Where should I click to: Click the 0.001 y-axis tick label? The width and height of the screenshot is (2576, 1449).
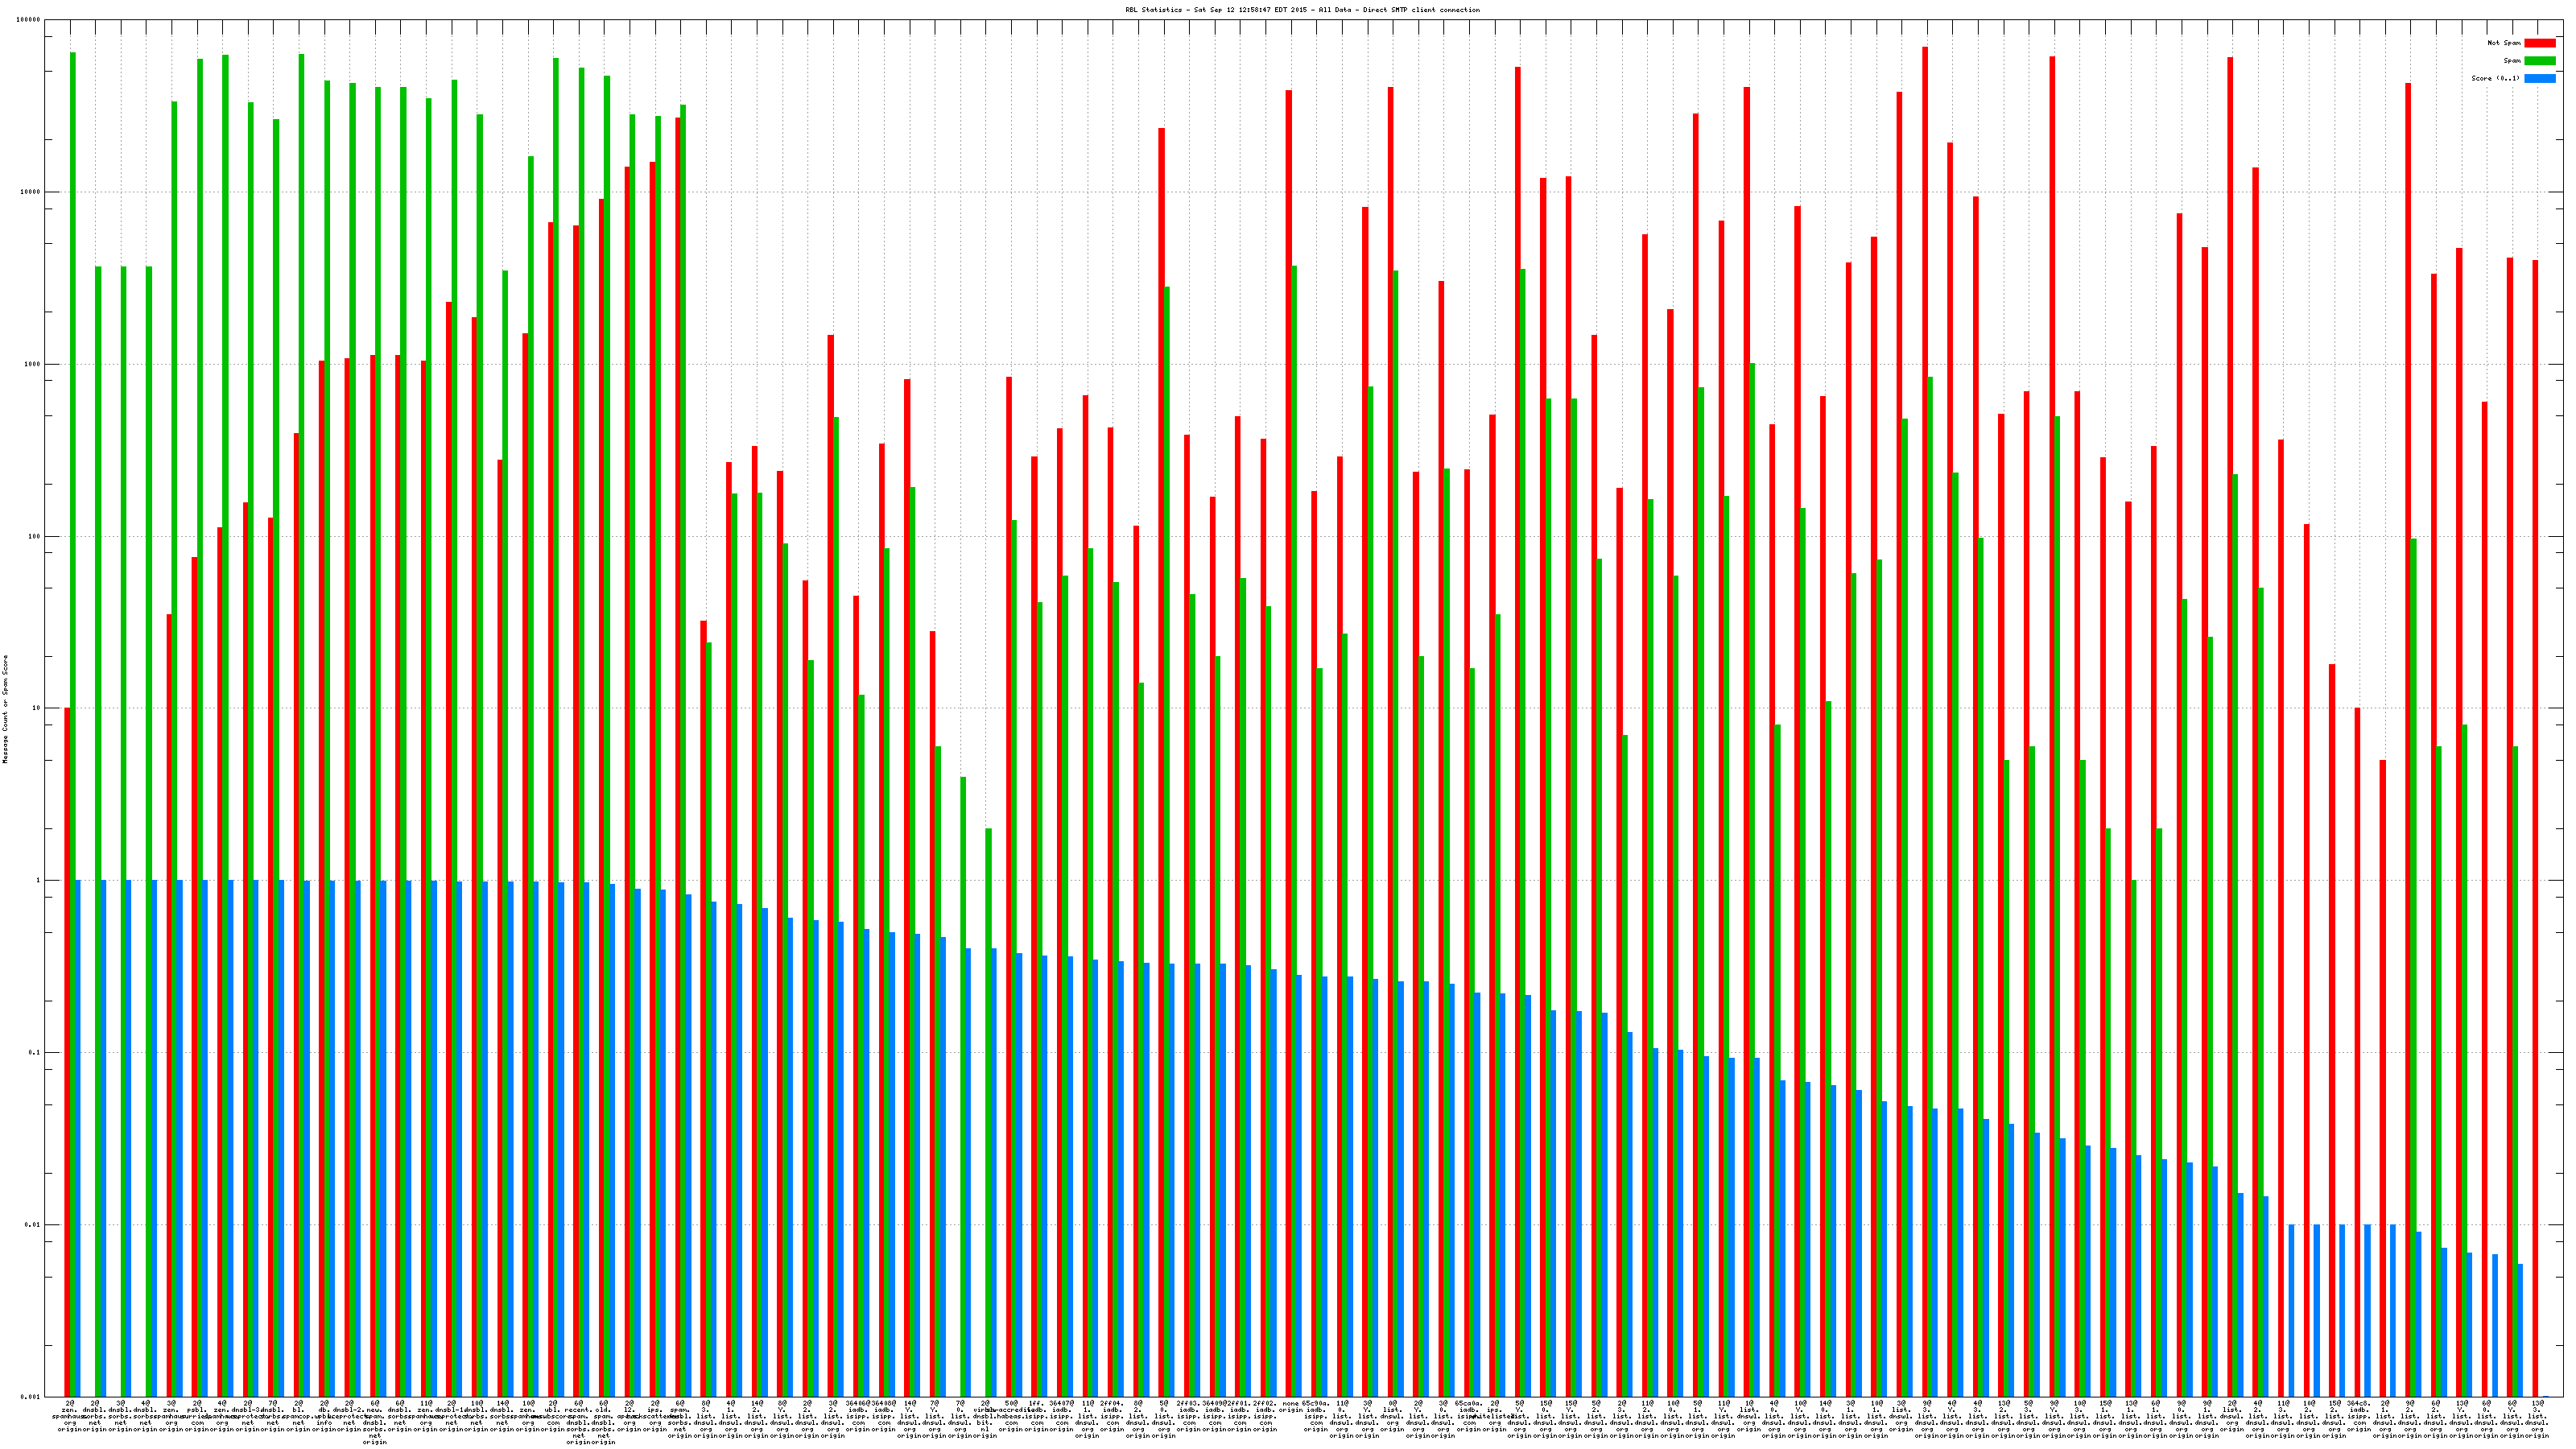pos(31,1397)
